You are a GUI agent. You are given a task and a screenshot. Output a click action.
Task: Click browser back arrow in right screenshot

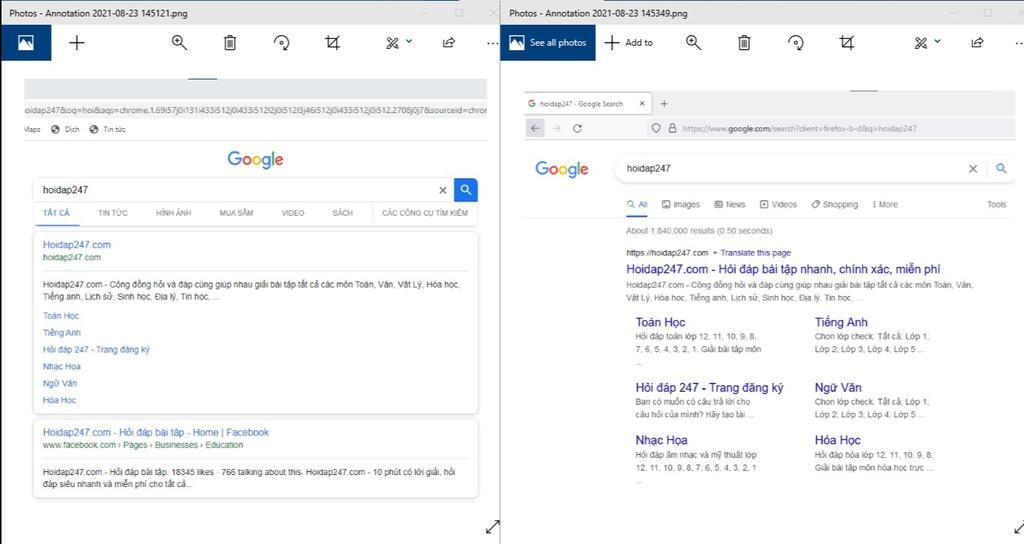[x=536, y=129]
